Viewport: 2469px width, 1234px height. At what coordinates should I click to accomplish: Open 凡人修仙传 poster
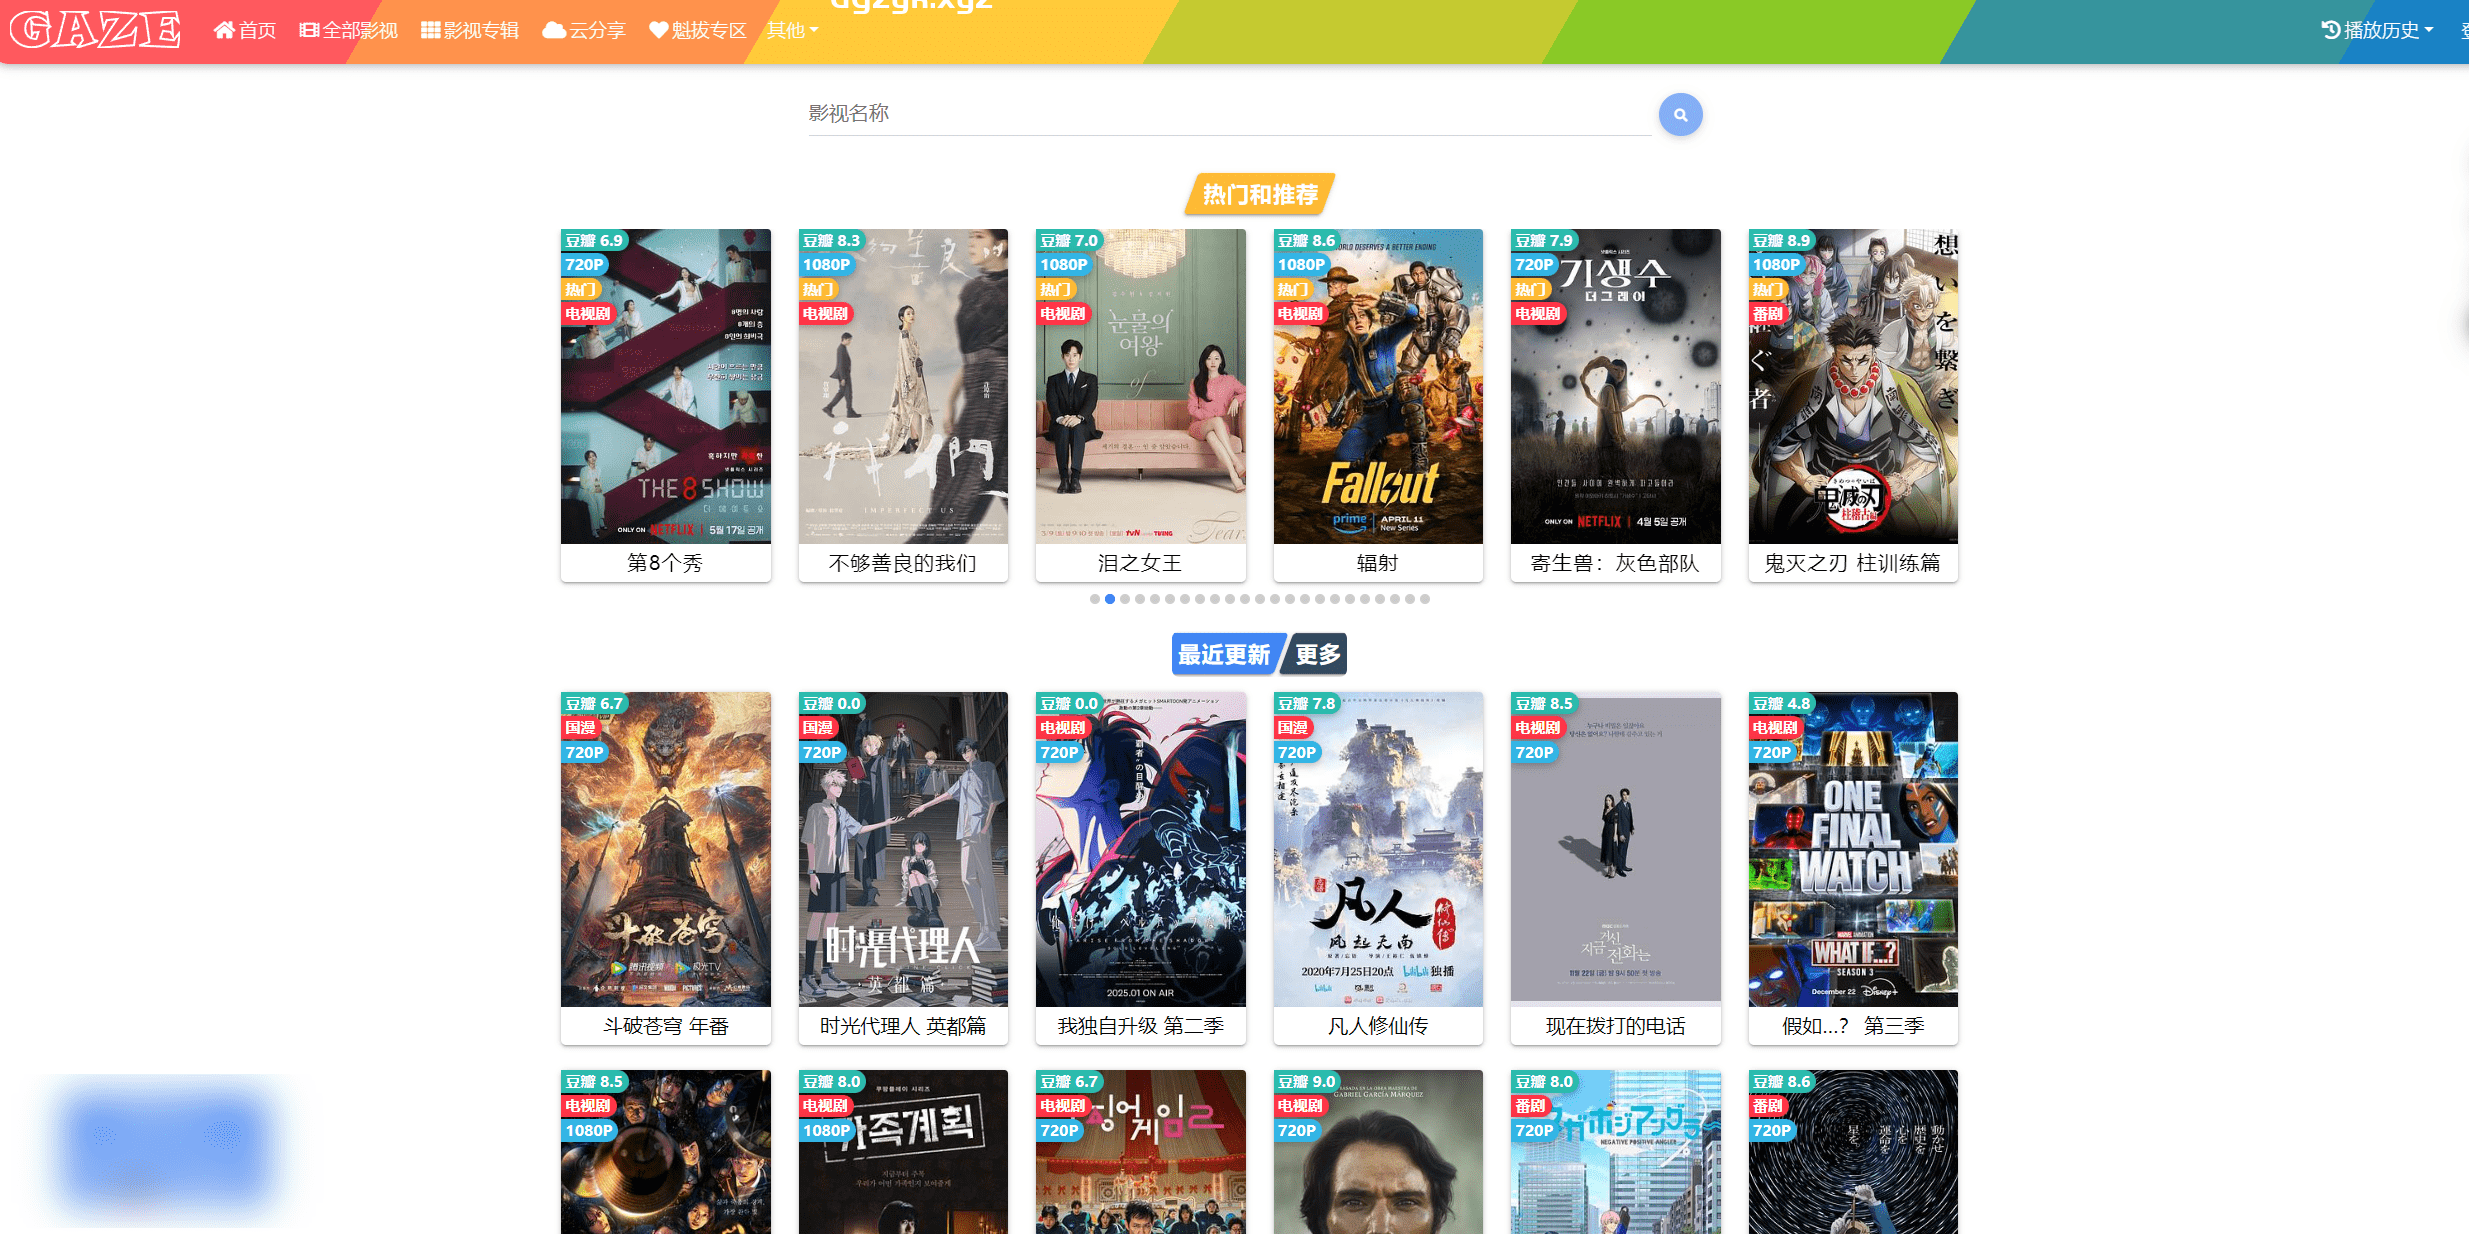point(1378,849)
